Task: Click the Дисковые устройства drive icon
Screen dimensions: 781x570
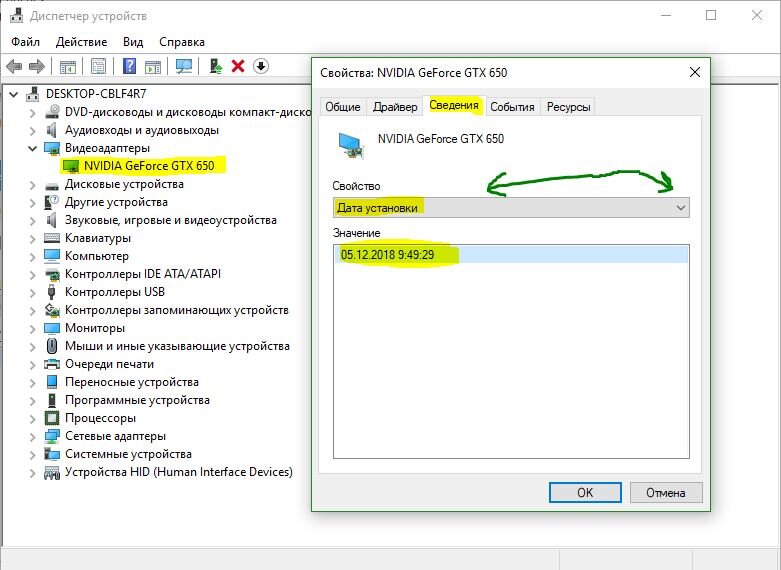Action: pos(52,185)
